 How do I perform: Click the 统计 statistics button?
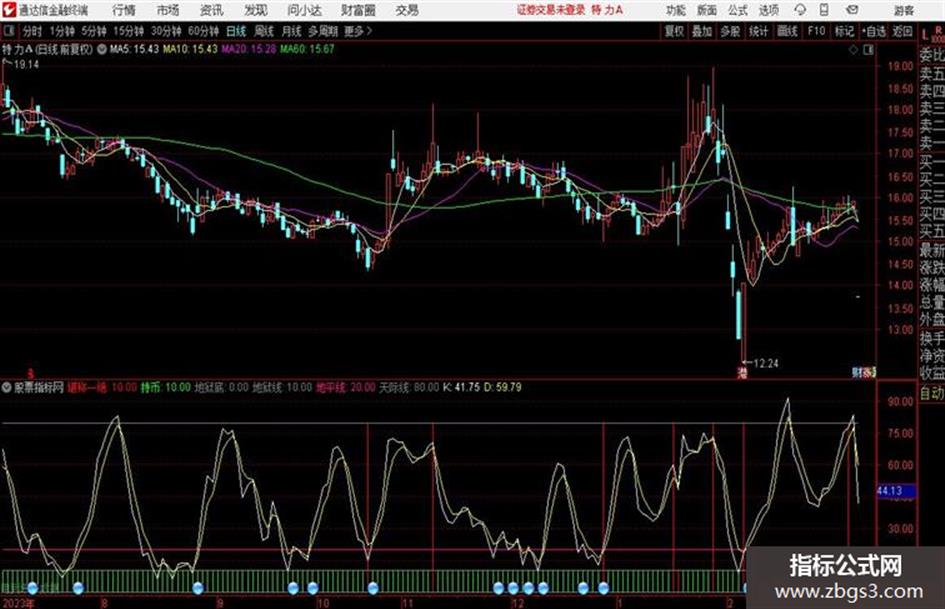click(x=758, y=31)
